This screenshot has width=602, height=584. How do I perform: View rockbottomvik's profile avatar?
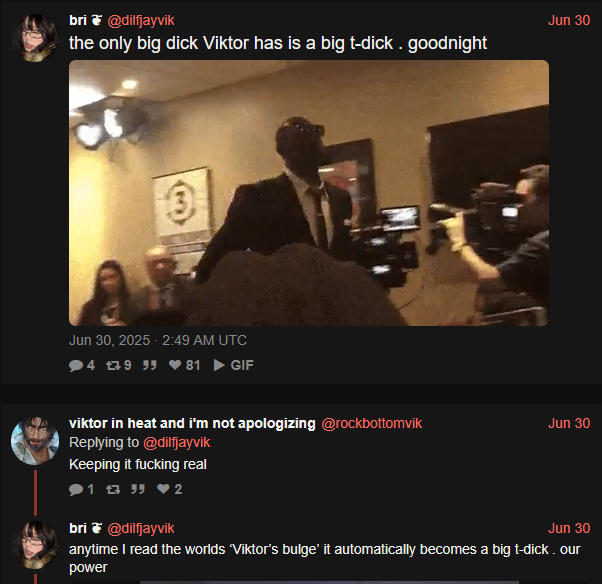[x=35, y=441]
